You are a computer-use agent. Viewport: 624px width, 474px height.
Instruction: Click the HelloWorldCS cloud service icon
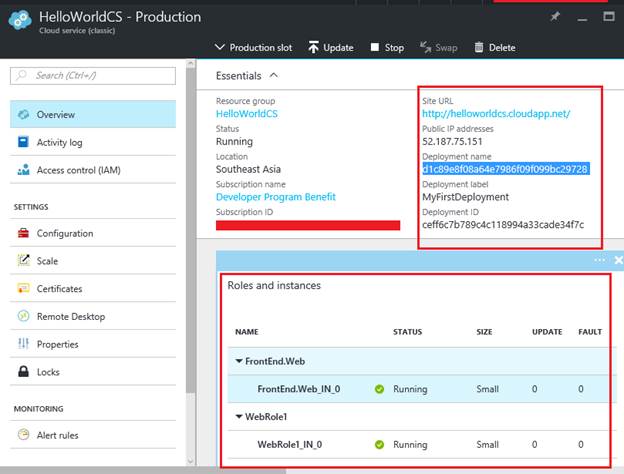click(x=20, y=20)
